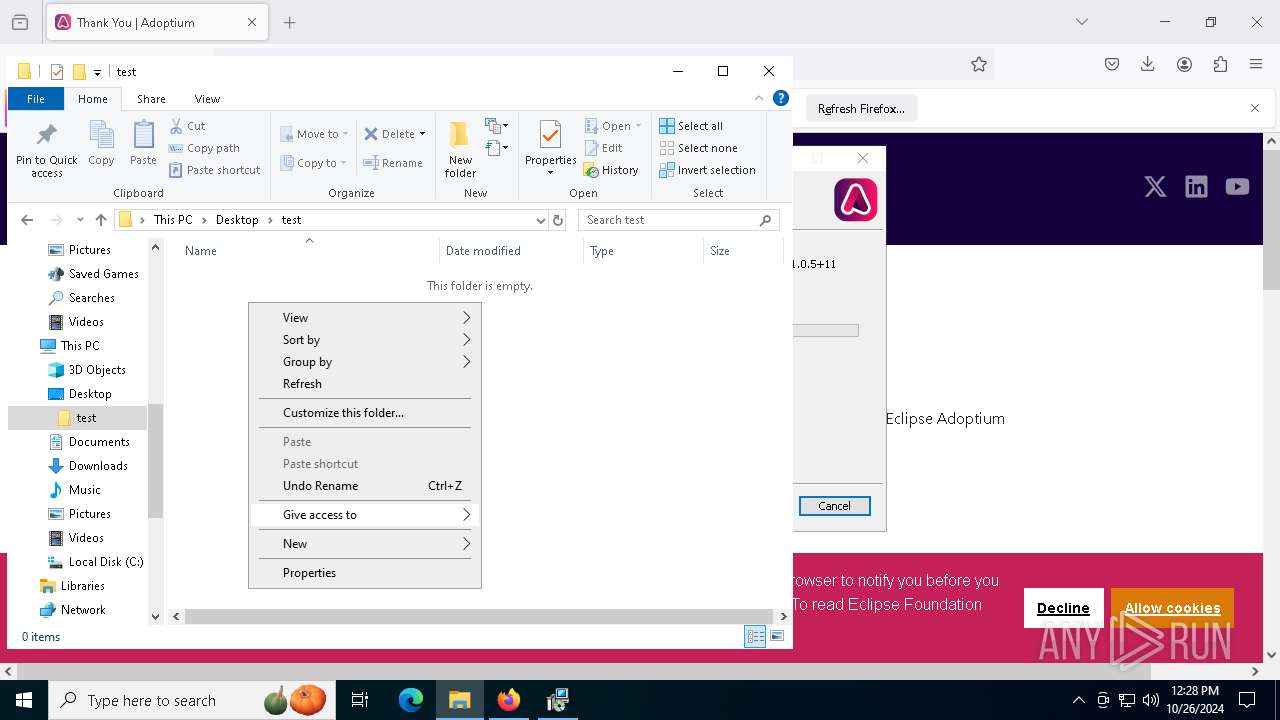Bookmark this page with star icon
1280x720 pixels.
coord(979,64)
